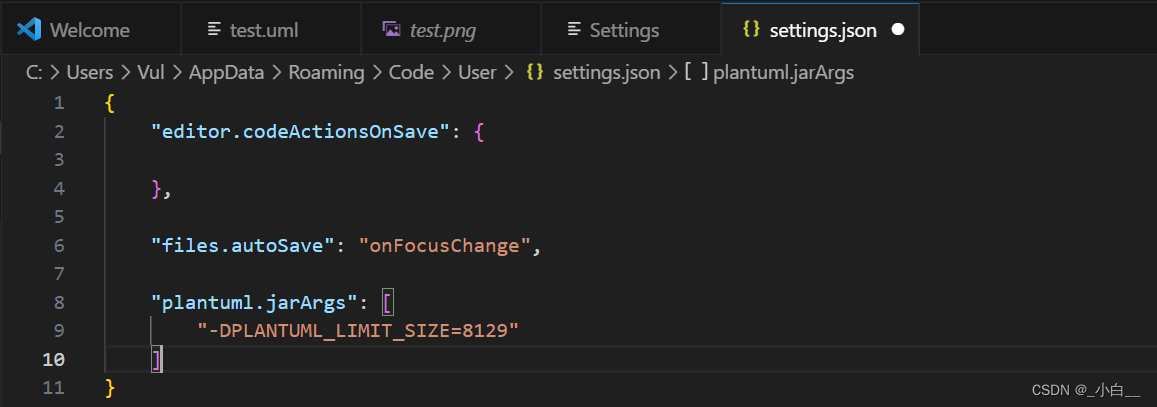
Task: Select Users in the breadcrumb path
Action: 91,72
